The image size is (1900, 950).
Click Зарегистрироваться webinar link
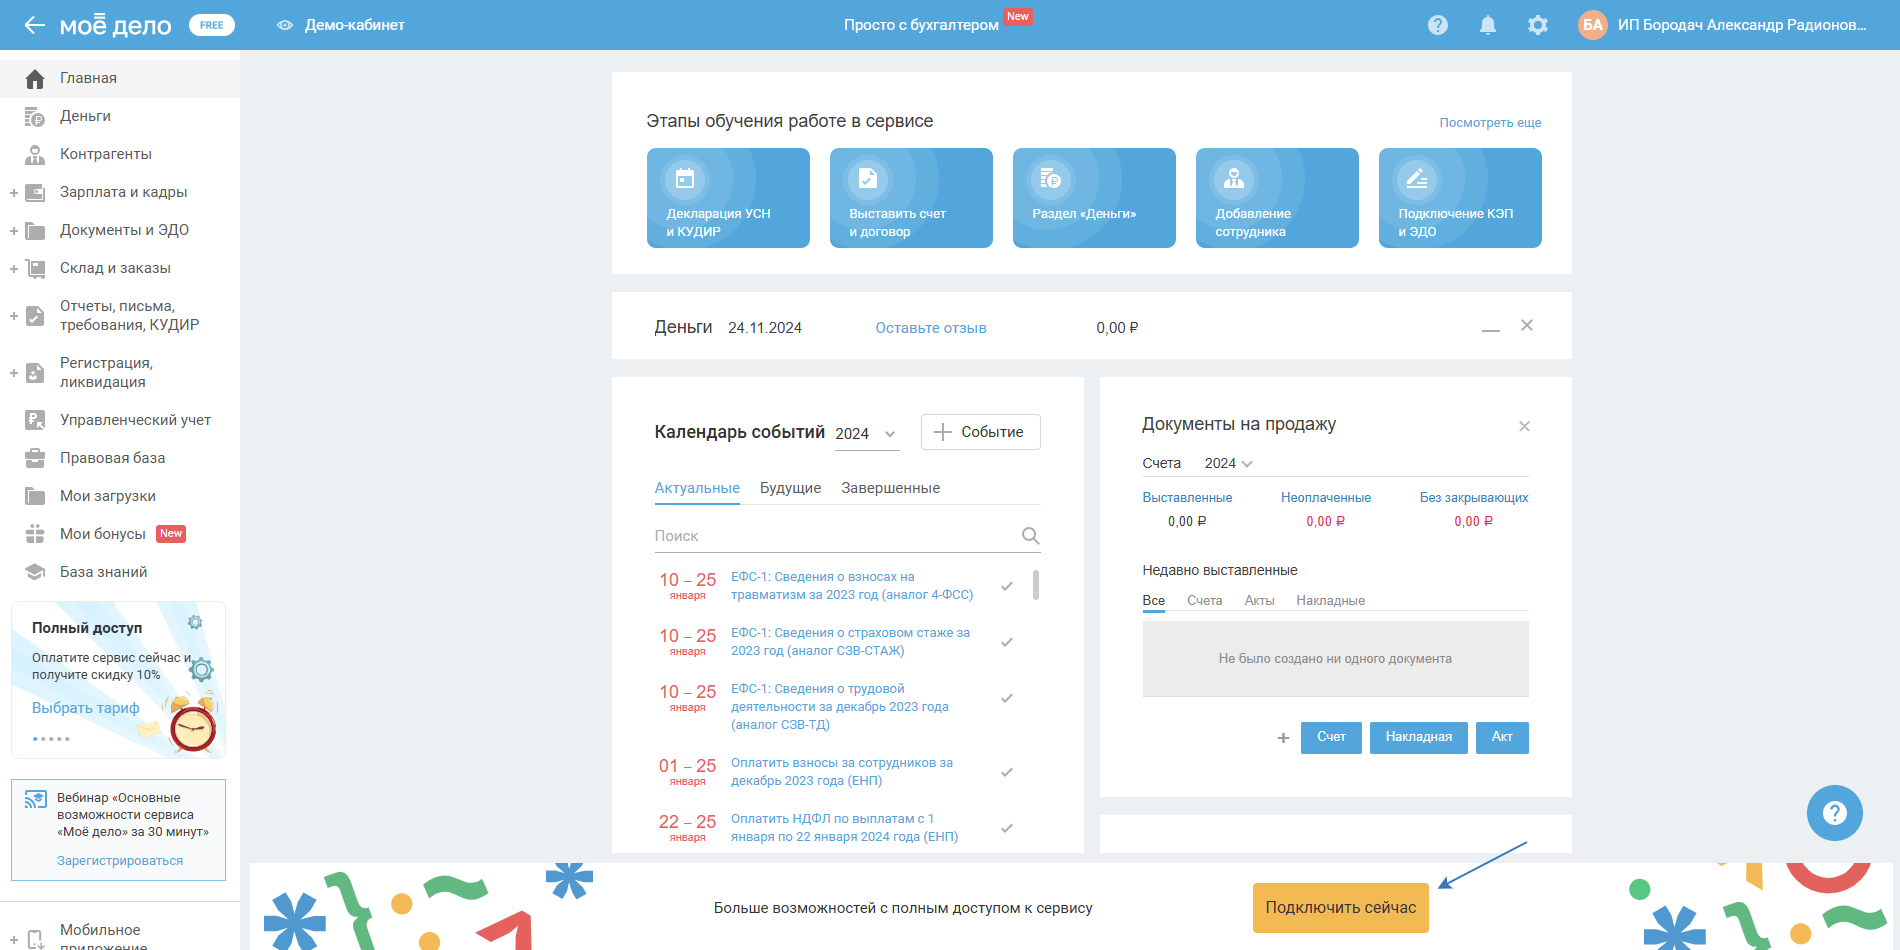pyautogui.click(x=120, y=861)
